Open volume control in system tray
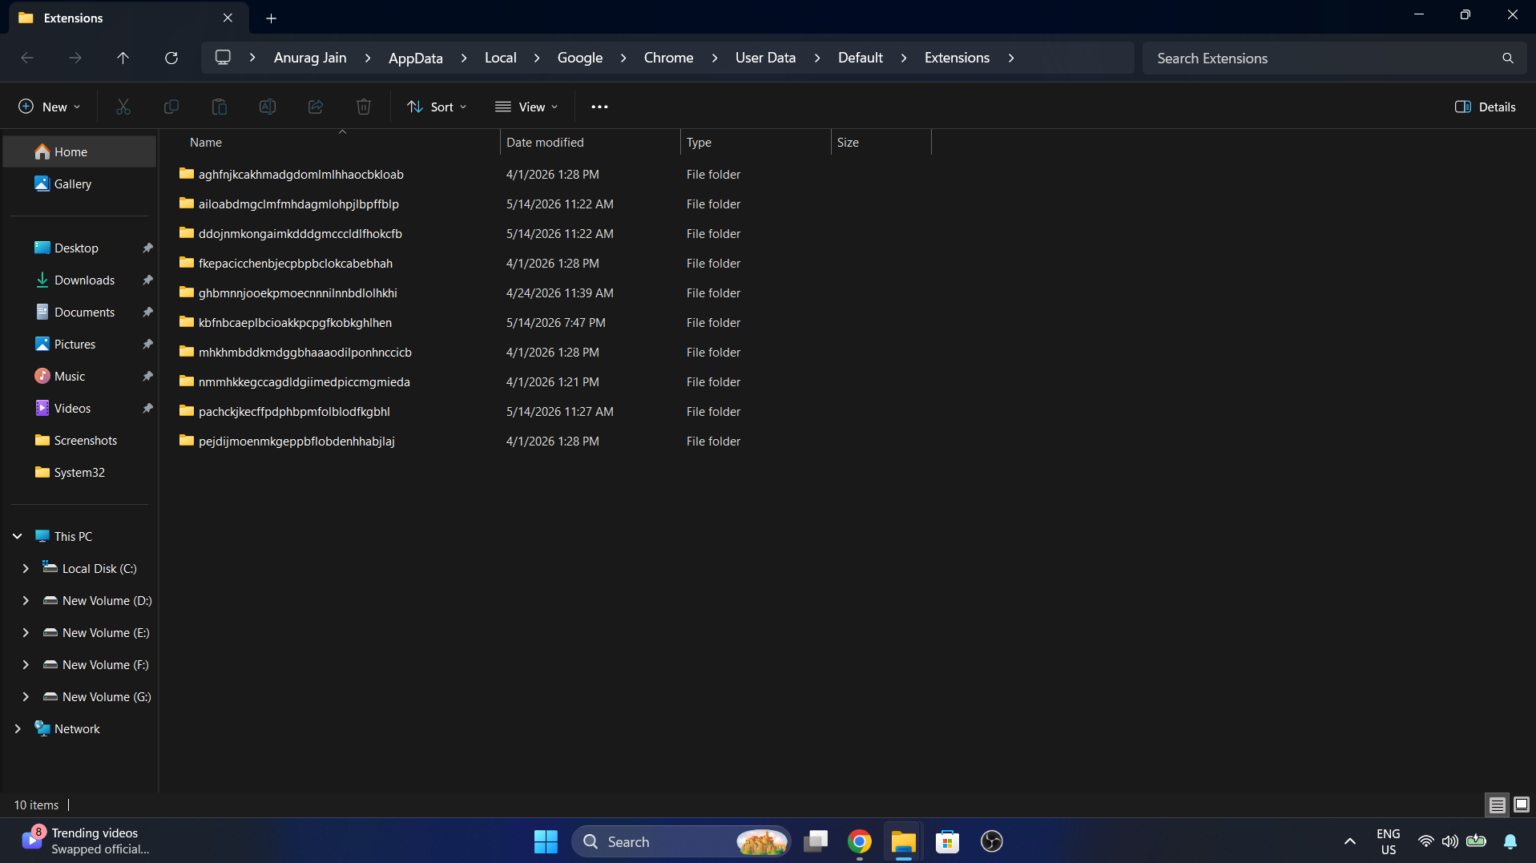The width and height of the screenshot is (1536, 863). point(1450,842)
